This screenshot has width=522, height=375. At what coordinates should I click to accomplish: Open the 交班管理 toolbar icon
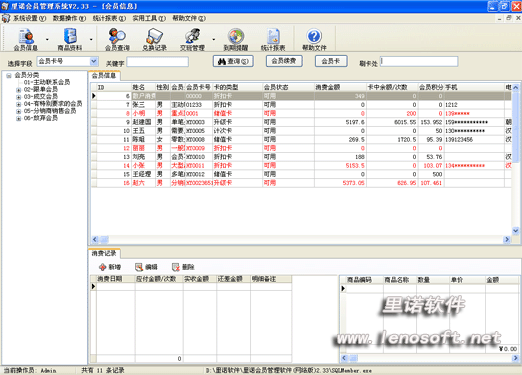(x=192, y=36)
